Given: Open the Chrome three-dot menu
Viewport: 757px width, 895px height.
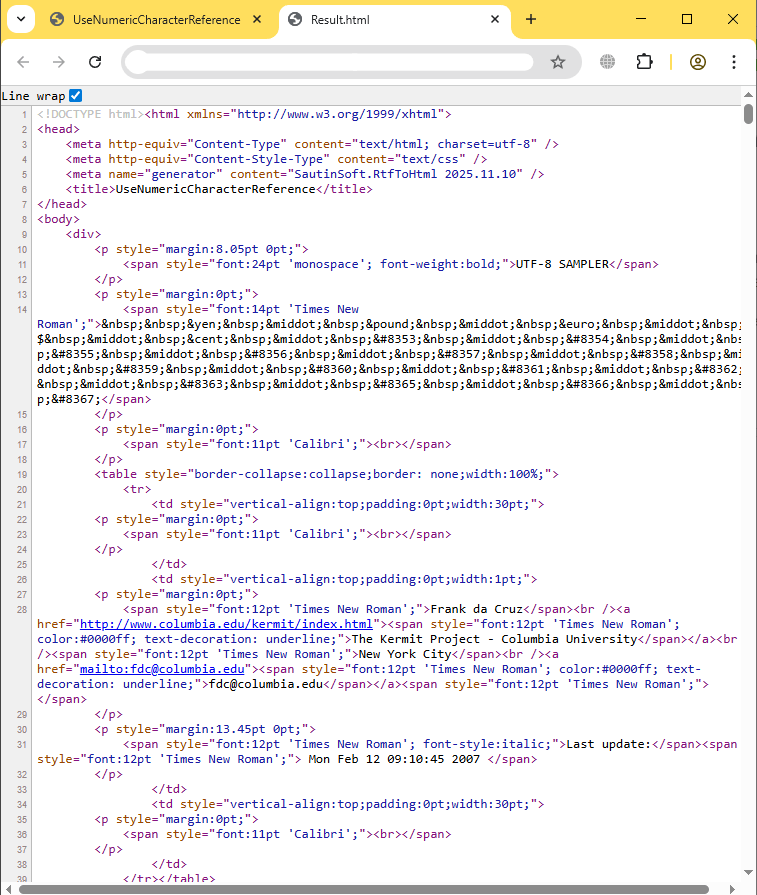Looking at the screenshot, I should 734,62.
